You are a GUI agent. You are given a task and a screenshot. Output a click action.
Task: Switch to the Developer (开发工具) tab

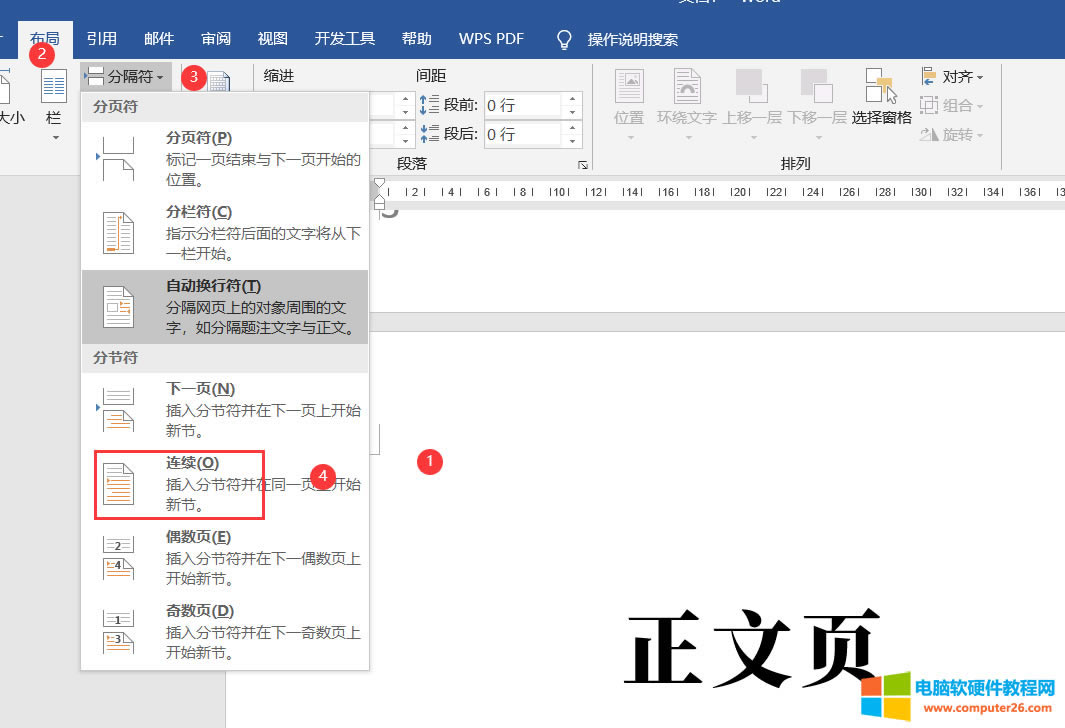click(345, 39)
